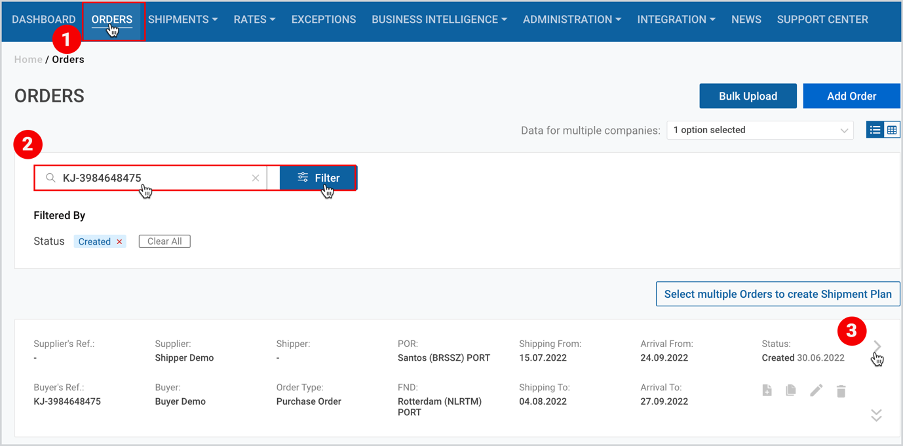This screenshot has height=446, width=904.
Task: Click the trash delete order icon
Action: [x=841, y=391]
